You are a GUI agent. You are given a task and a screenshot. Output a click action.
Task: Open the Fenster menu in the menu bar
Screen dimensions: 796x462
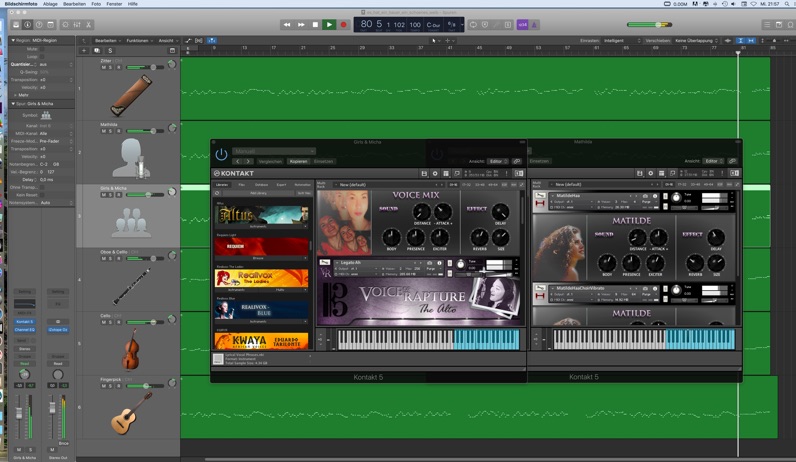coord(114,4)
